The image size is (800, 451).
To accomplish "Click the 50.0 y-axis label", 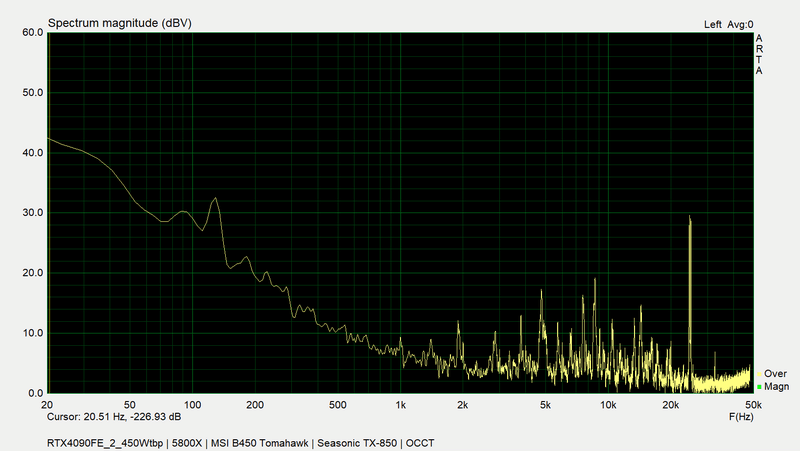I will point(33,93).
